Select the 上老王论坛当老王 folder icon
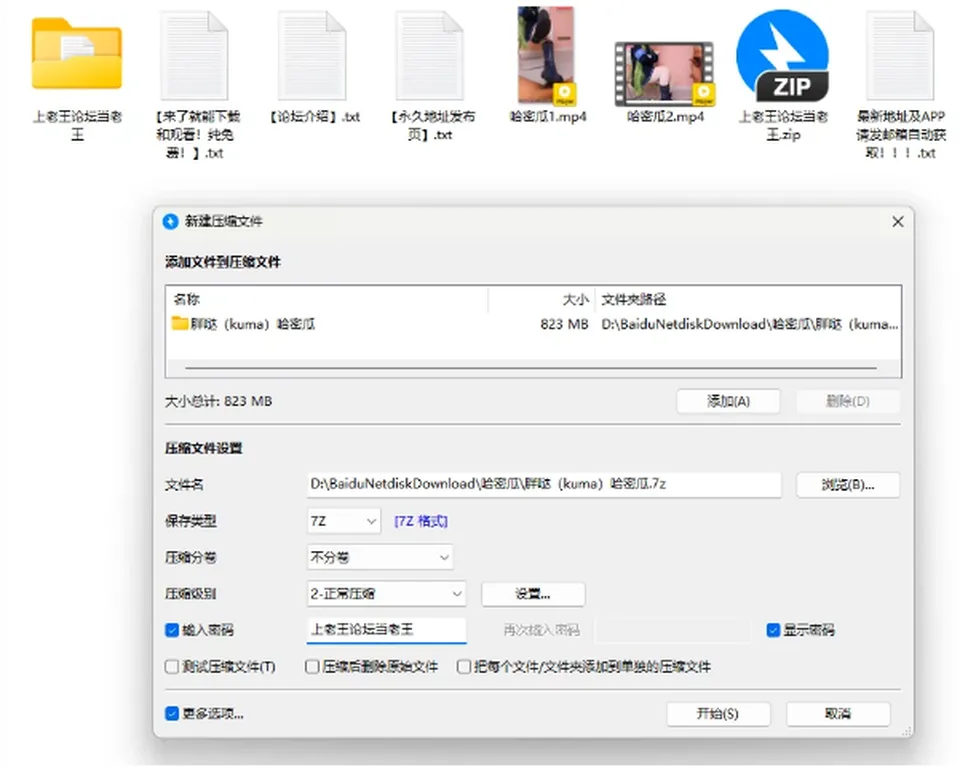The height and width of the screenshot is (767, 960). (77, 53)
